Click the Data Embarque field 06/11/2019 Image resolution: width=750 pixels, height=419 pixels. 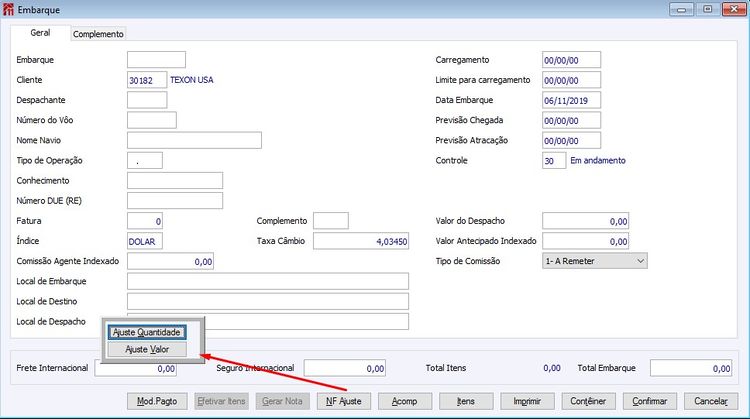[572, 100]
